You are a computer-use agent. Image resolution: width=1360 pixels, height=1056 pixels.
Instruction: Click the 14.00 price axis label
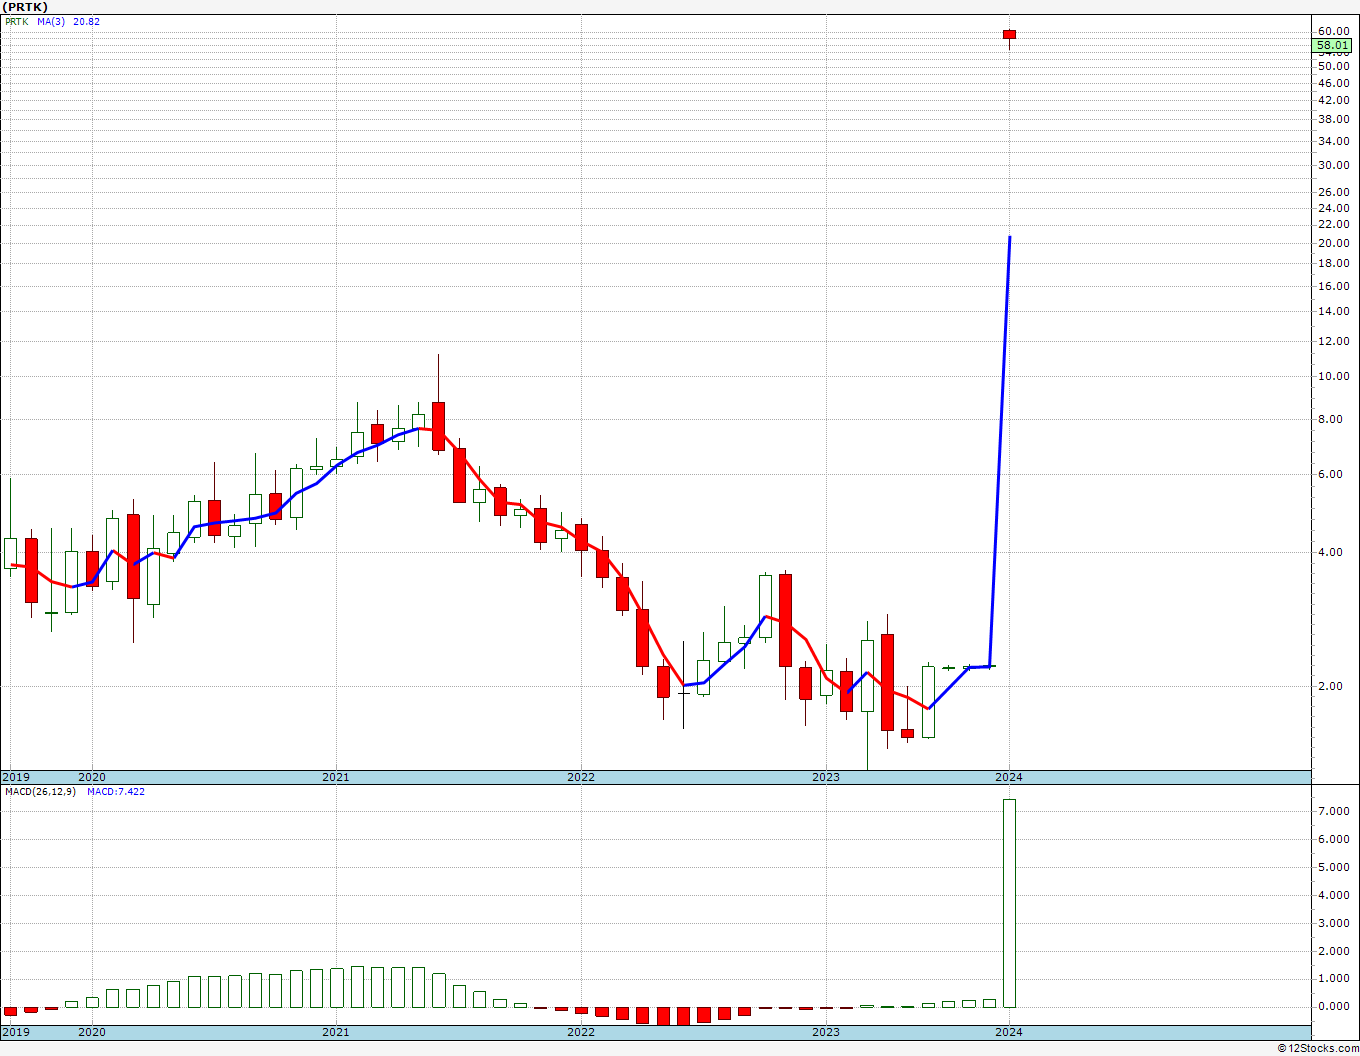click(x=1334, y=311)
